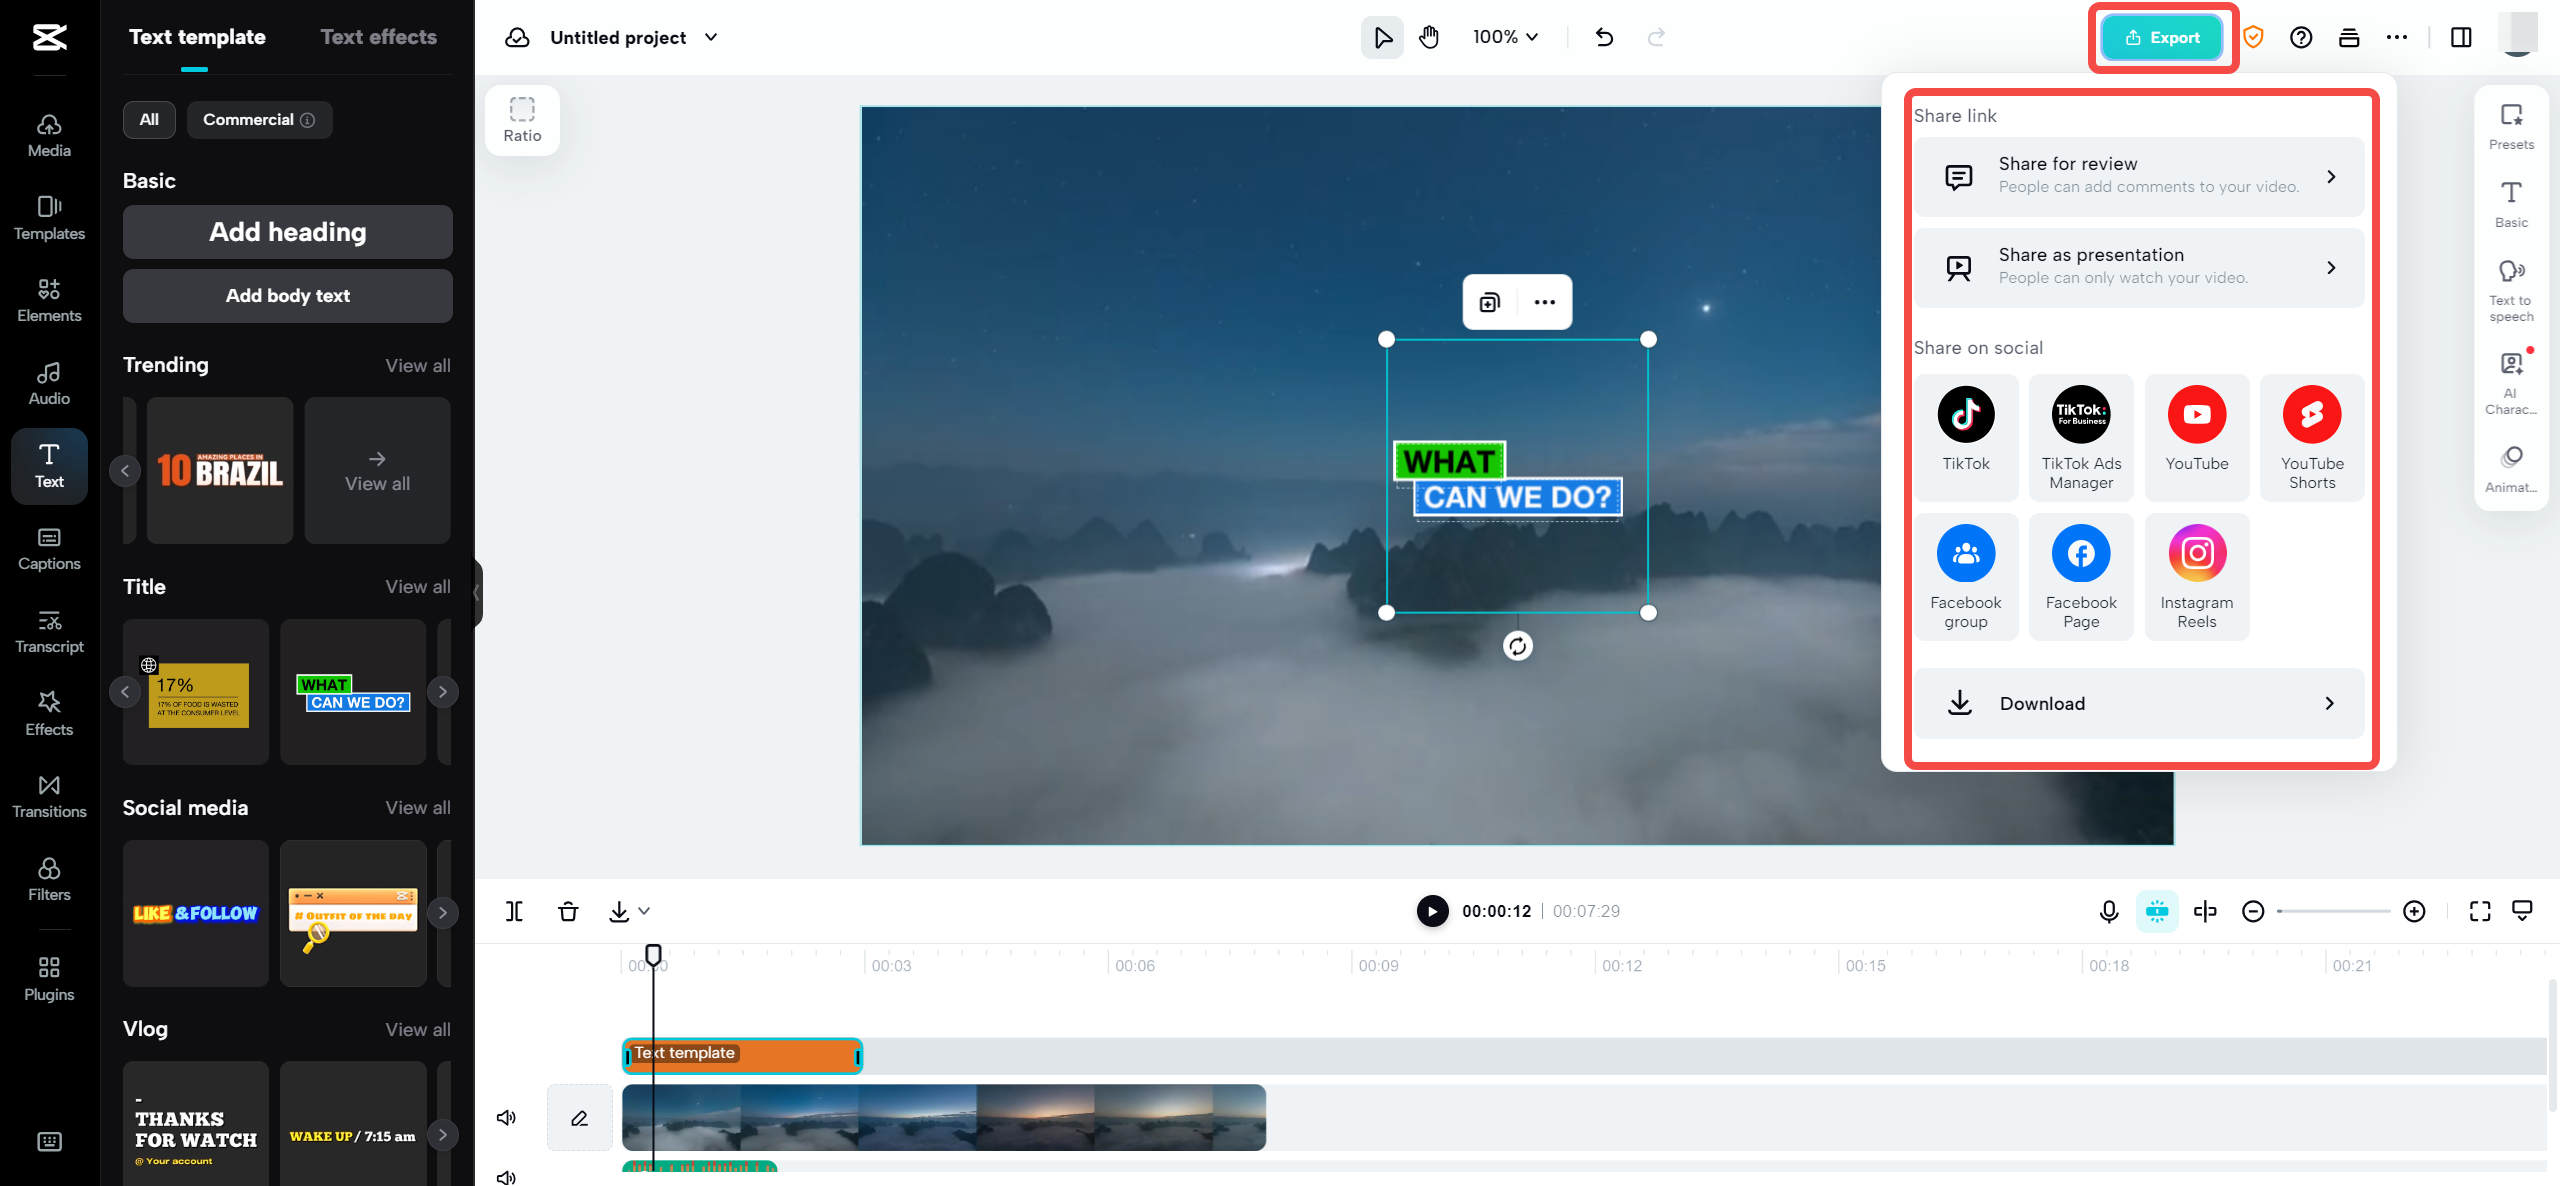
Task: Open the Audio panel
Action: [48, 383]
